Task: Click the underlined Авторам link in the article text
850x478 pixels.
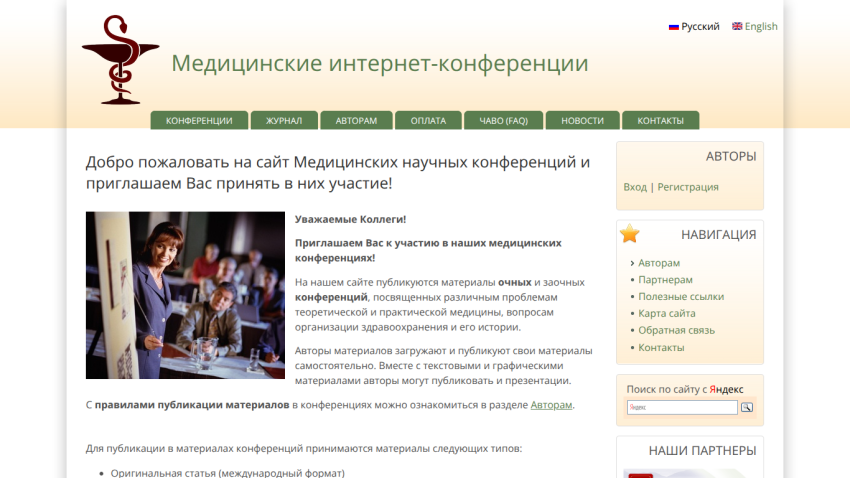Action: tap(551, 405)
